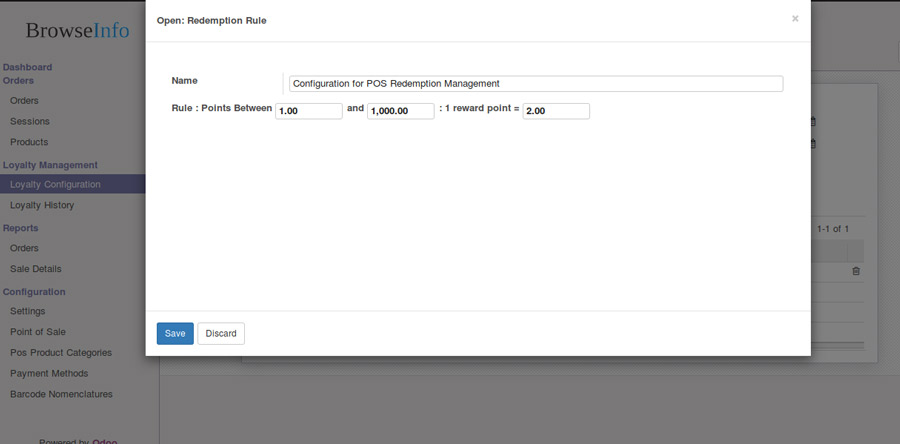Screen dimensions: 900x444
Task: Edit maximum points field showing 1,000.00
Action: [401, 111]
